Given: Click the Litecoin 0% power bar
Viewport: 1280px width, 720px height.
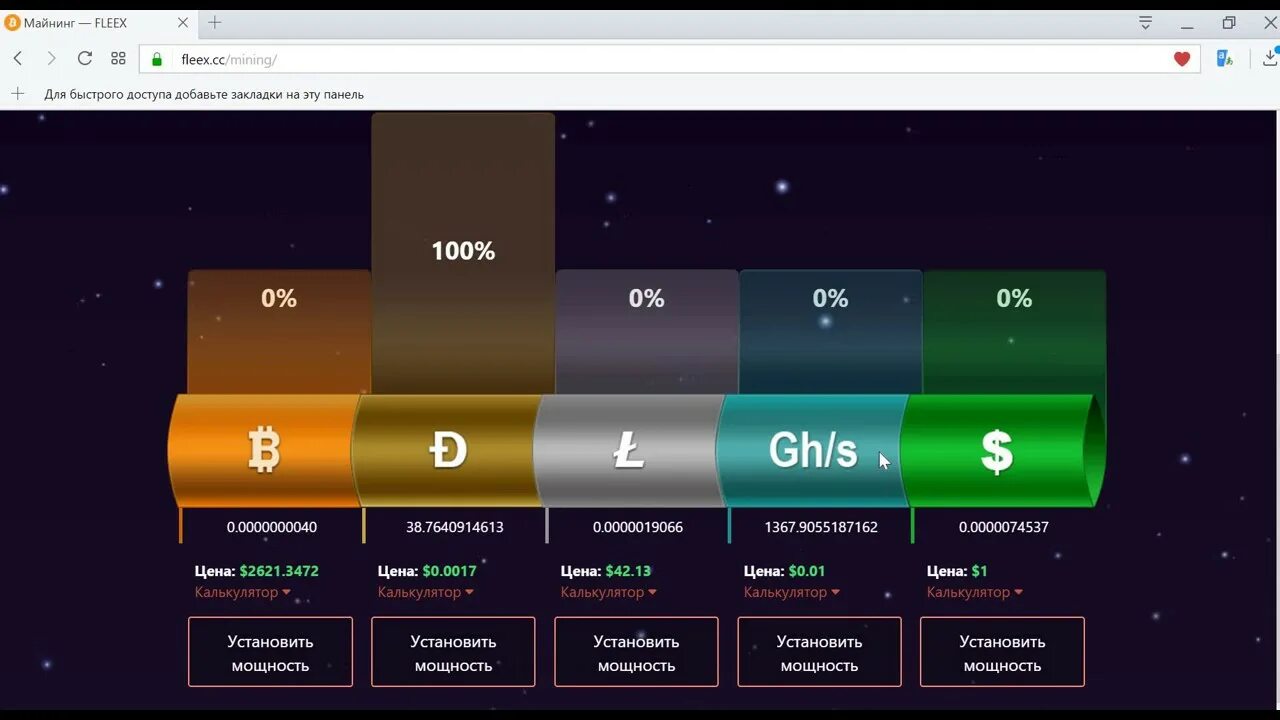Looking at the screenshot, I should pos(647,332).
